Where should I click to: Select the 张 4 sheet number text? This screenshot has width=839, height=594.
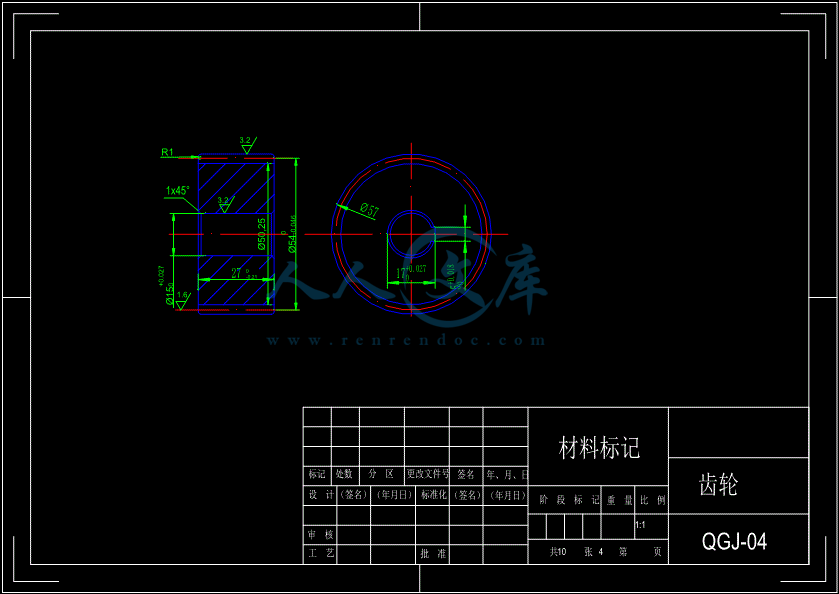click(x=594, y=552)
